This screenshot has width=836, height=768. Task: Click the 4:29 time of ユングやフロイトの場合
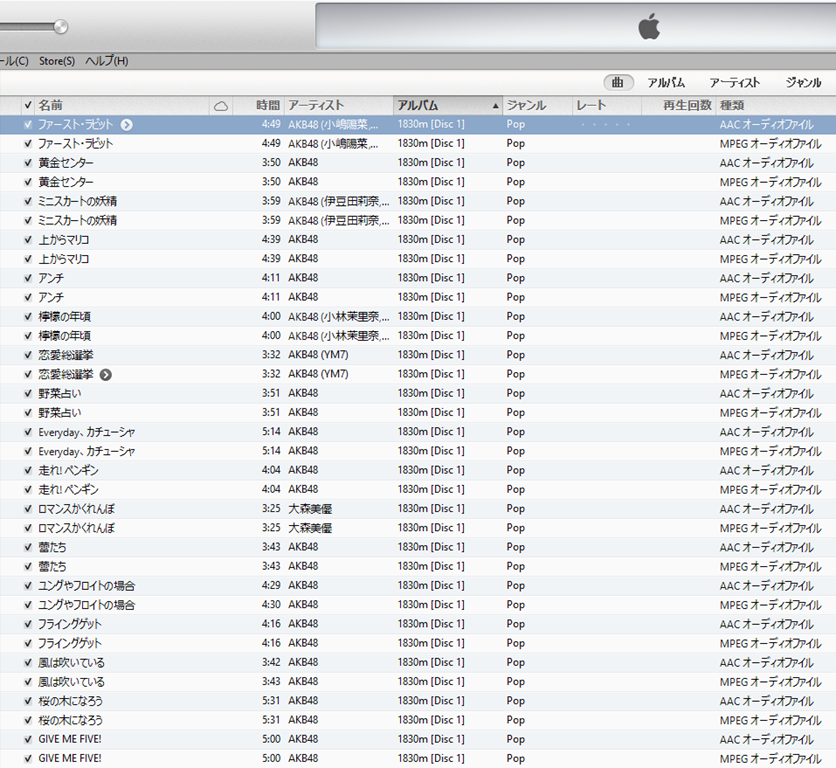(271, 586)
